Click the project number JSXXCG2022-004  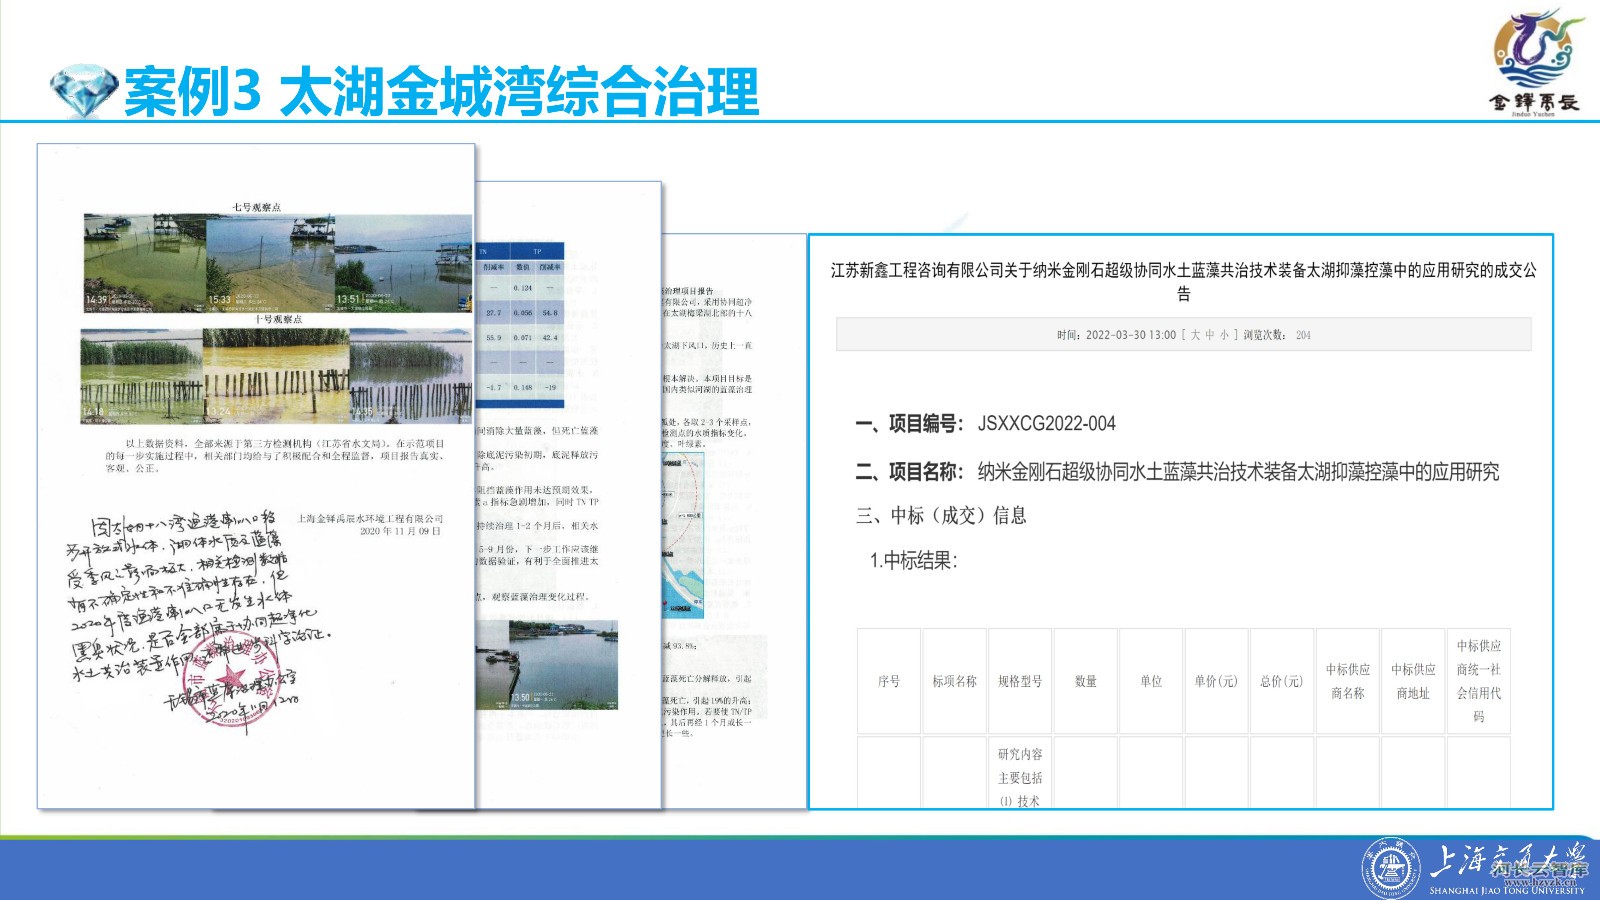tap(1046, 423)
